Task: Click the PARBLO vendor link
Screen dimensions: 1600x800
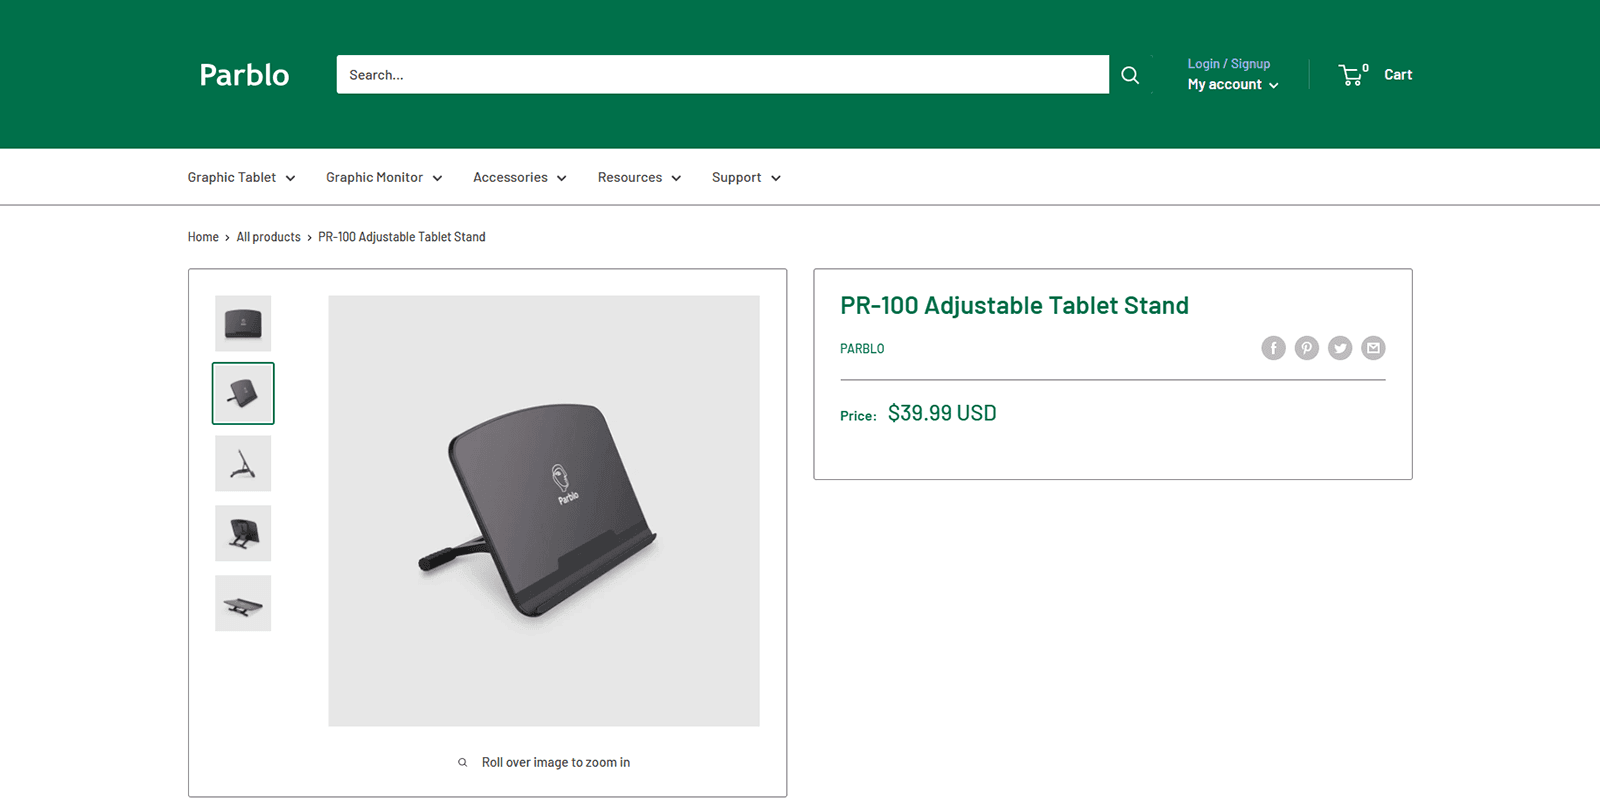Action: point(862,349)
